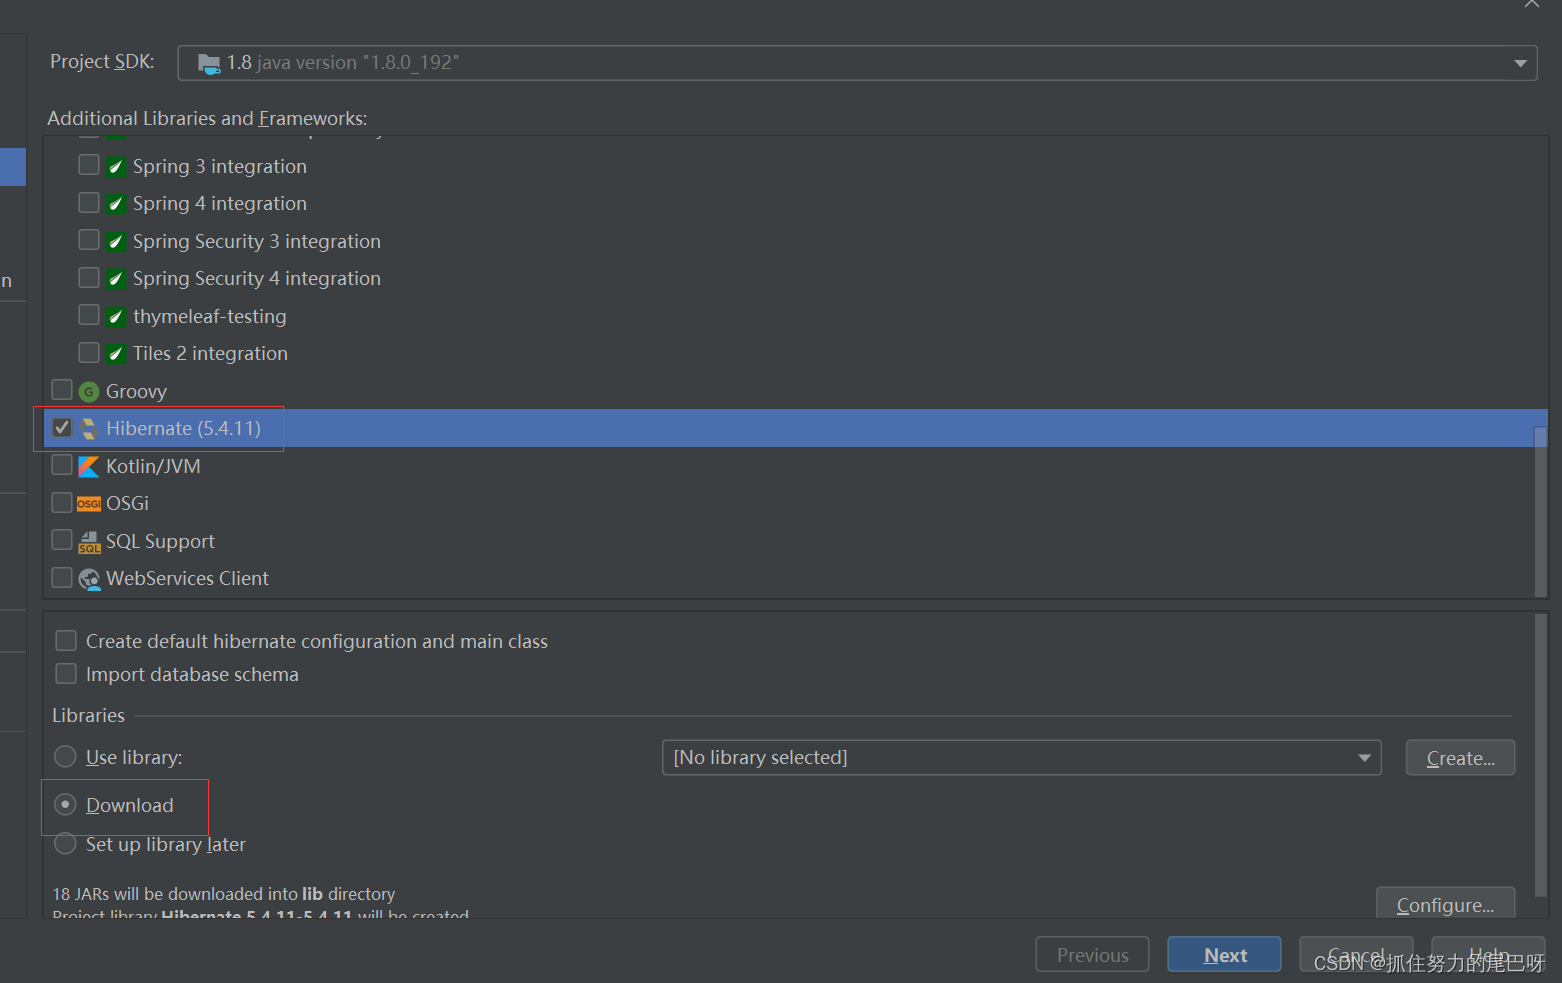Tick the thymeleaf-testing checkbox

tap(89, 315)
